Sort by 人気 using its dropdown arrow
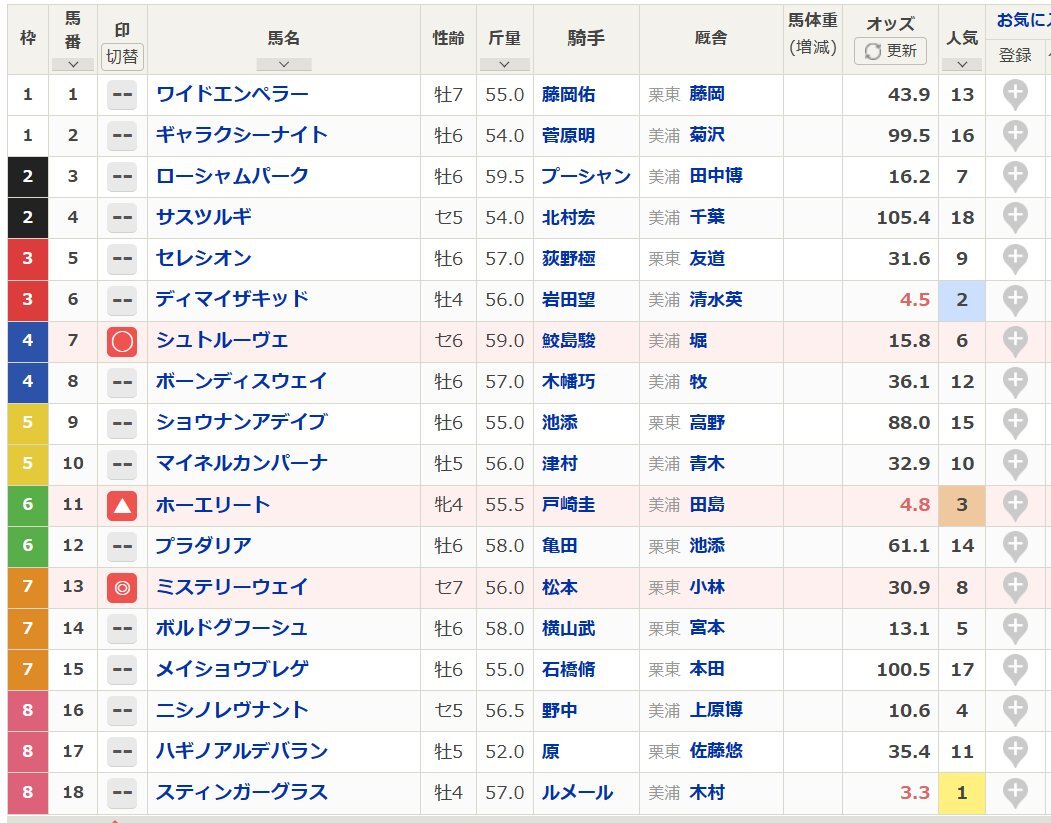This screenshot has height=823, width=1051. tap(962, 64)
